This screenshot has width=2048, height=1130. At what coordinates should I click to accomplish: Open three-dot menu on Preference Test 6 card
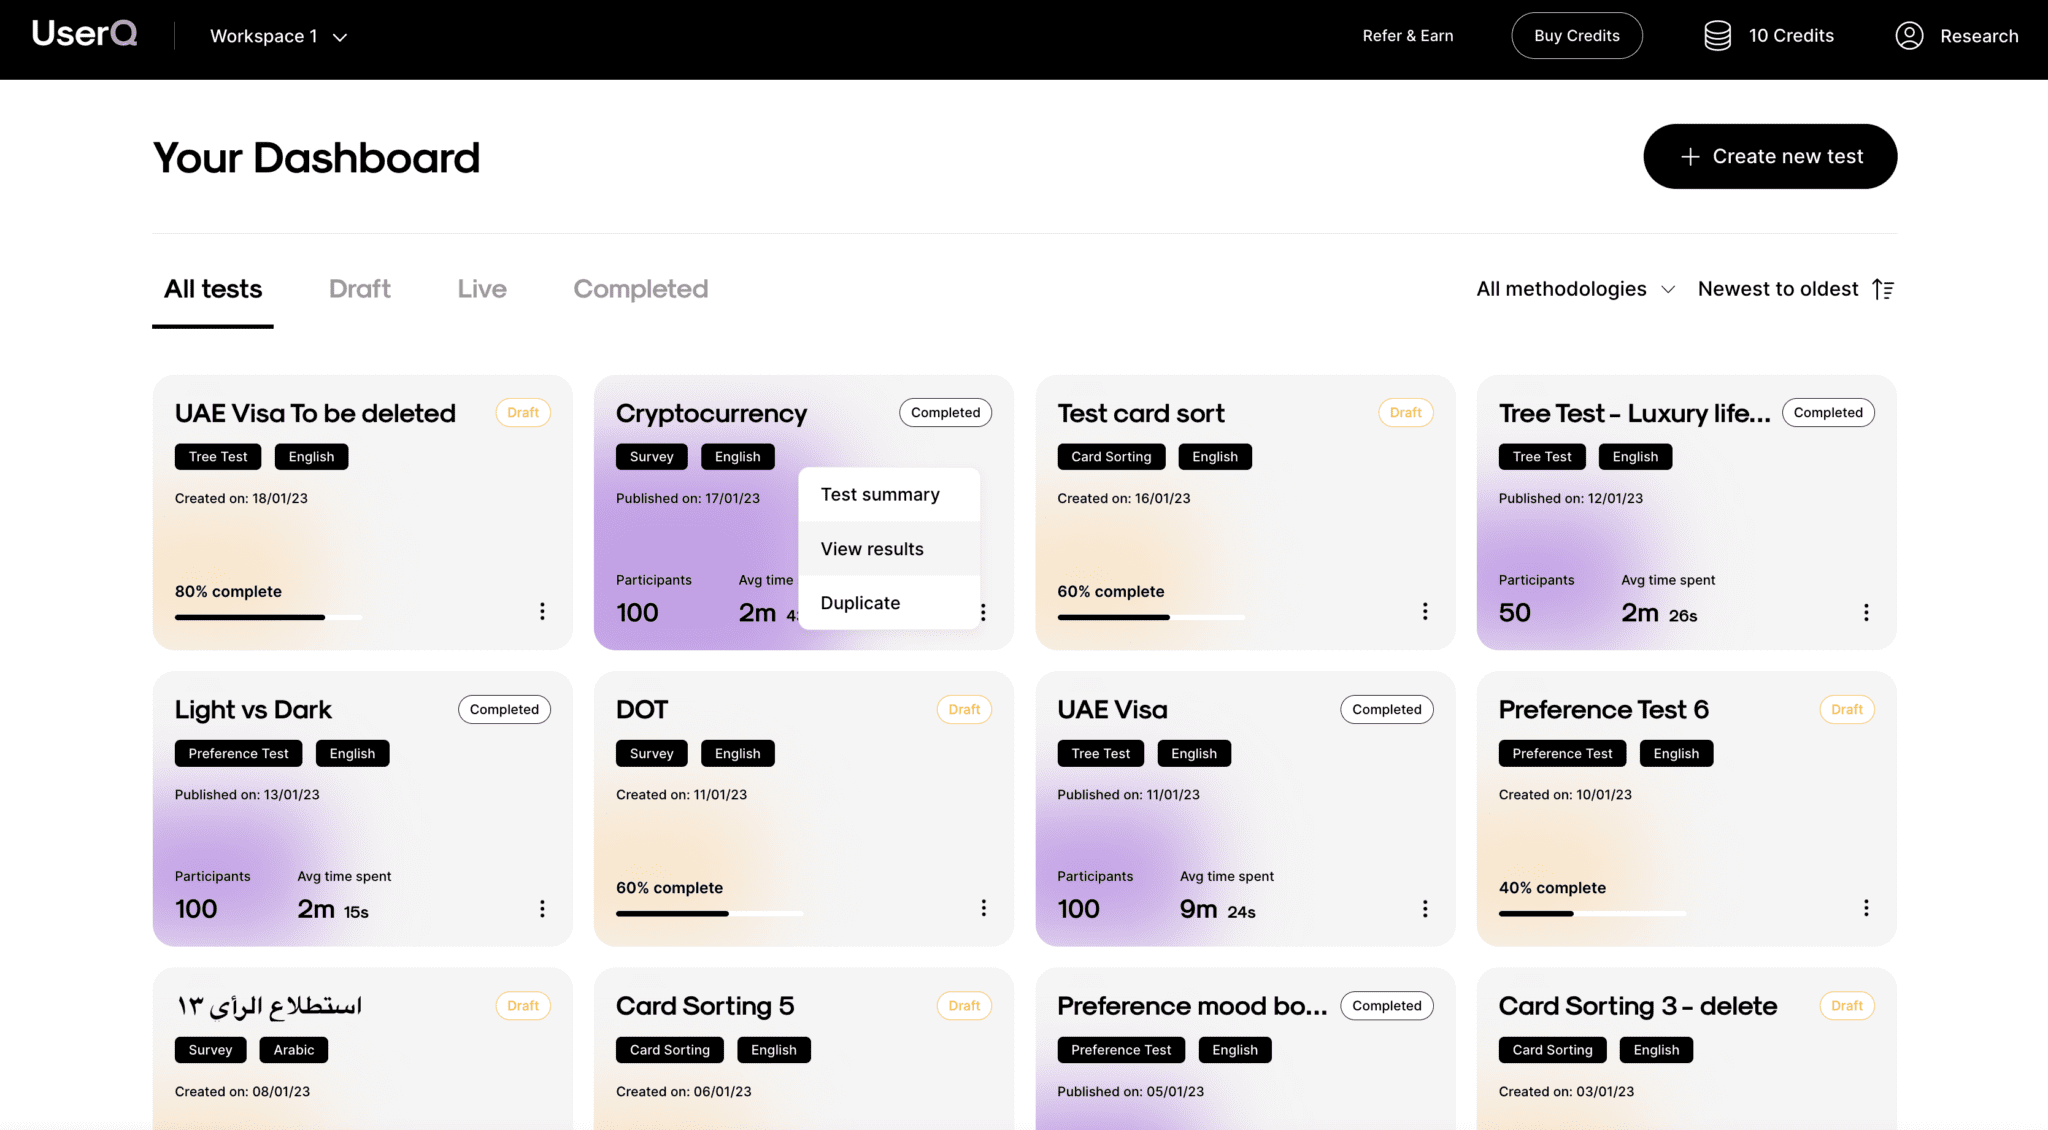(x=1866, y=907)
